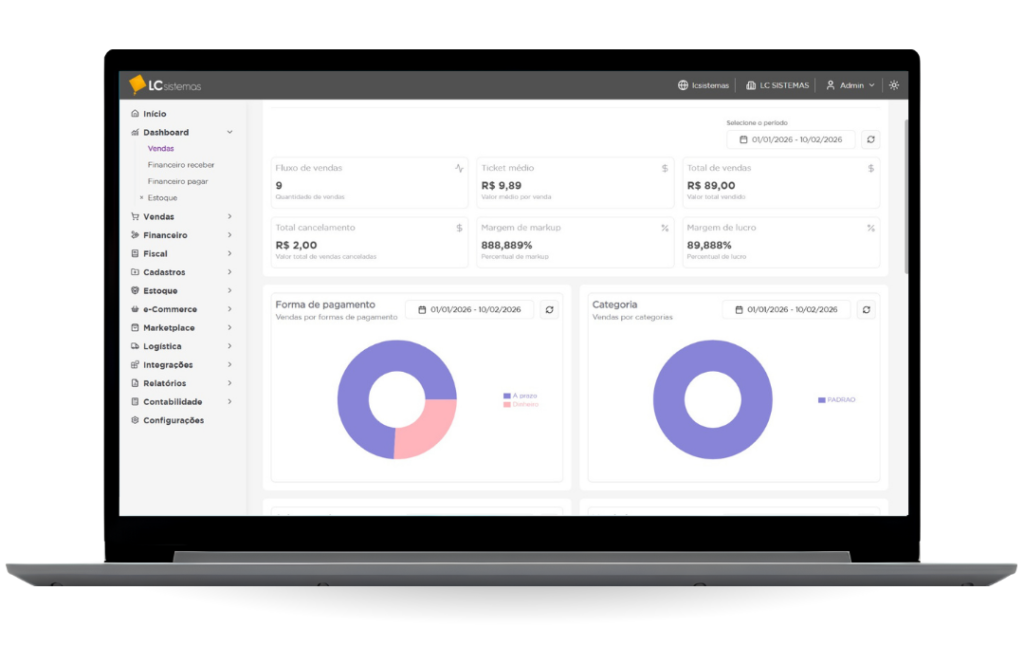Open Forma de pagamento date range field
This screenshot has width=1024, height=664.
point(469,310)
